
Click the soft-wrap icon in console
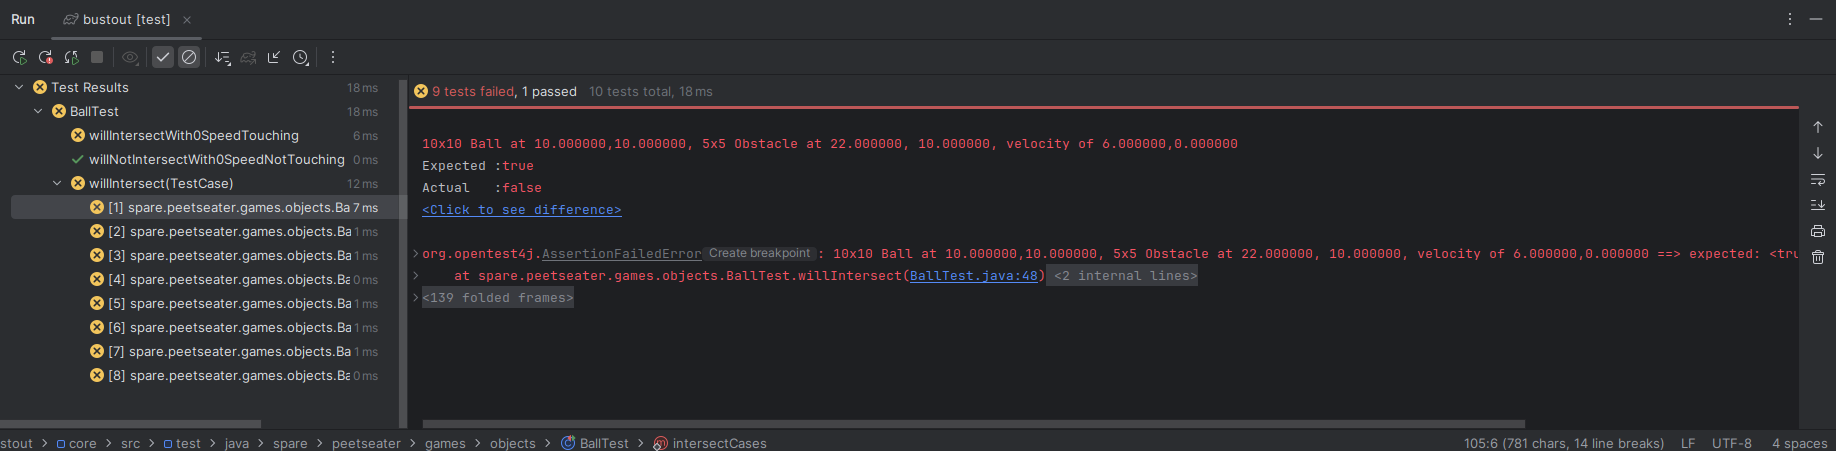1818,180
